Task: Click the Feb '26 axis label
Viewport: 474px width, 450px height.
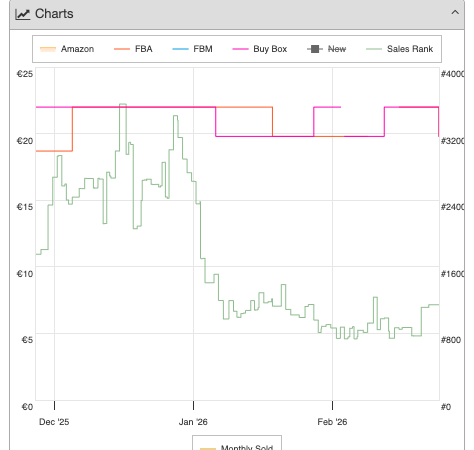Action: 332,422
